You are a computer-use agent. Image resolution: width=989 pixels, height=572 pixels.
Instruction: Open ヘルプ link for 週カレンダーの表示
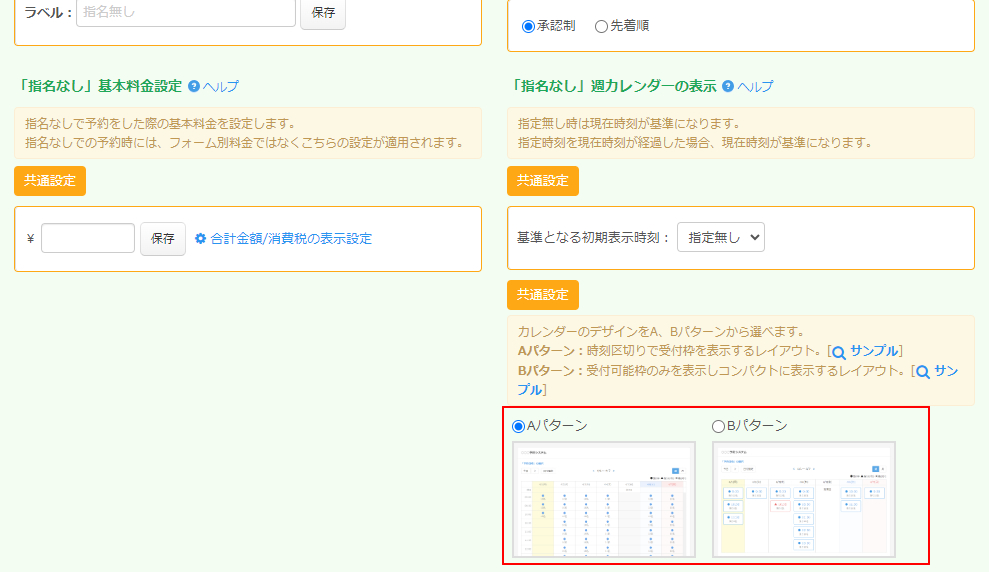755,86
